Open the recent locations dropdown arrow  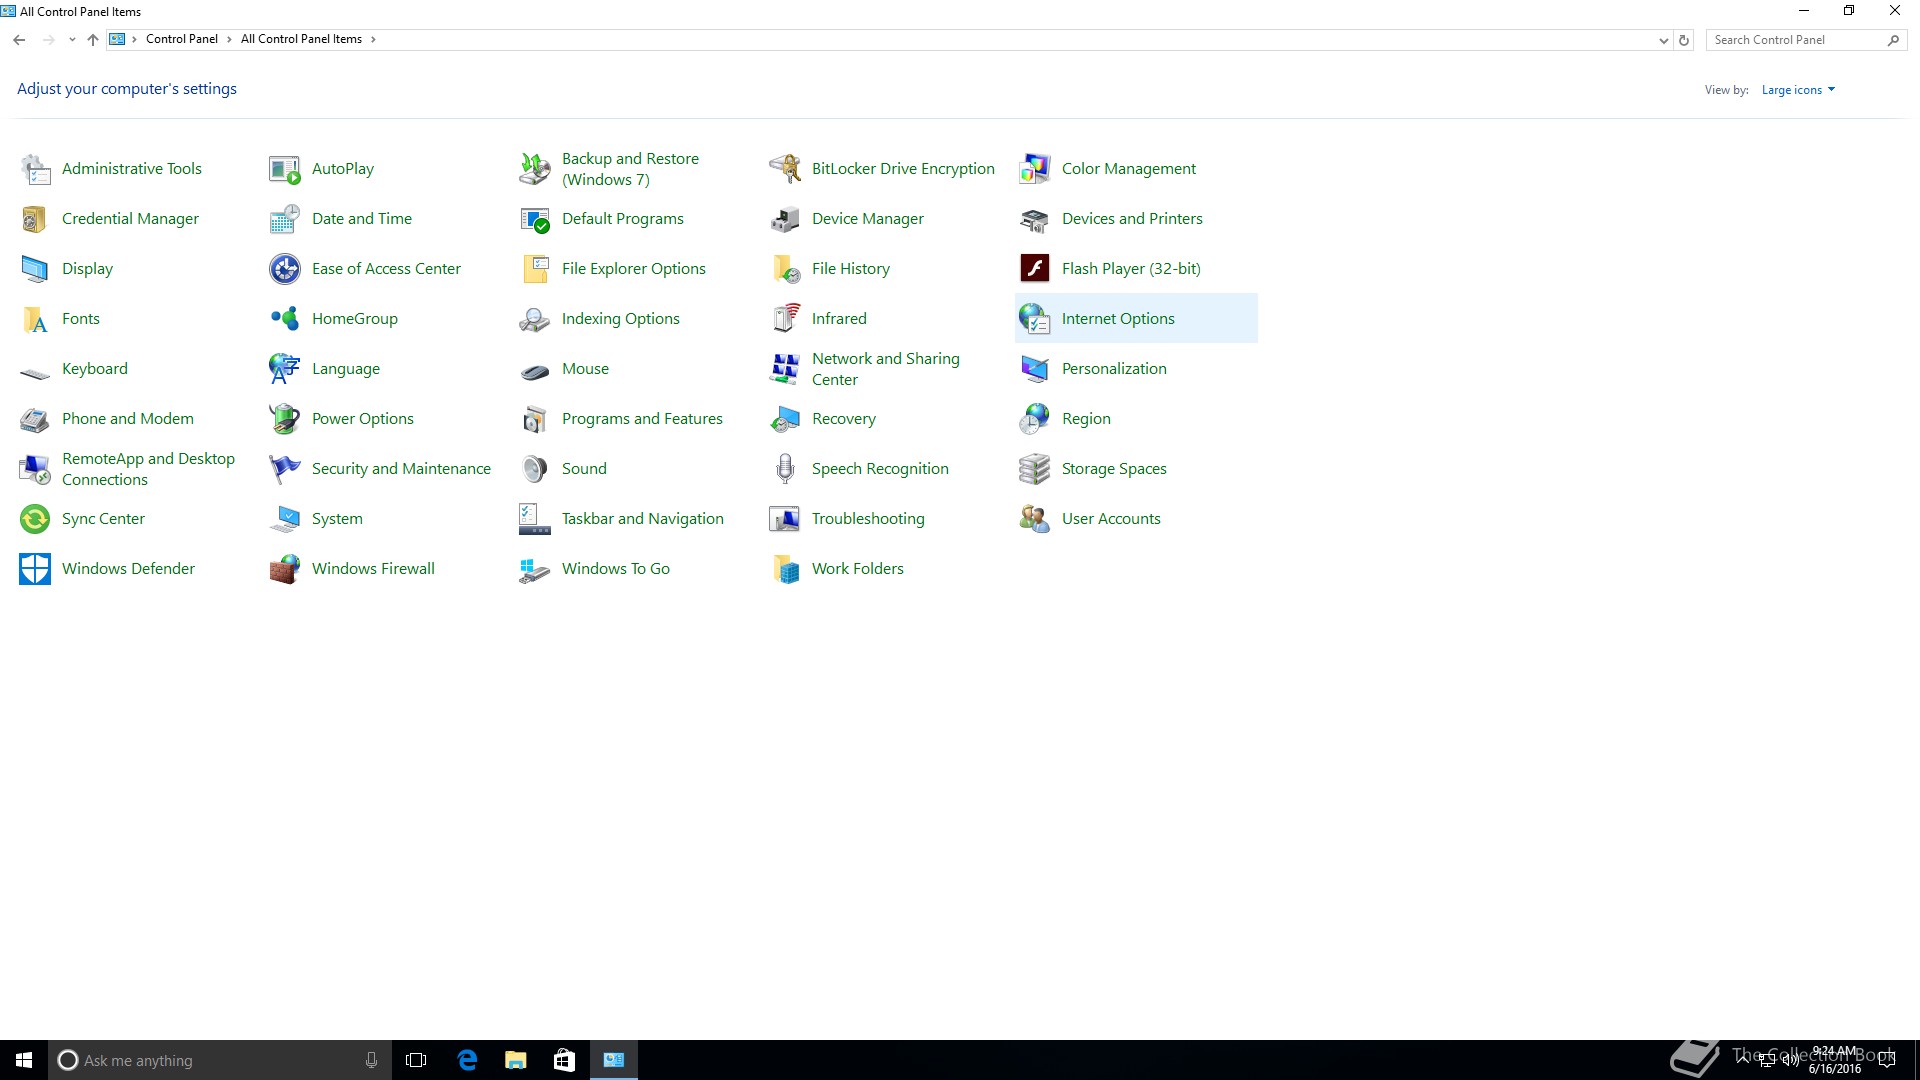[72, 40]
